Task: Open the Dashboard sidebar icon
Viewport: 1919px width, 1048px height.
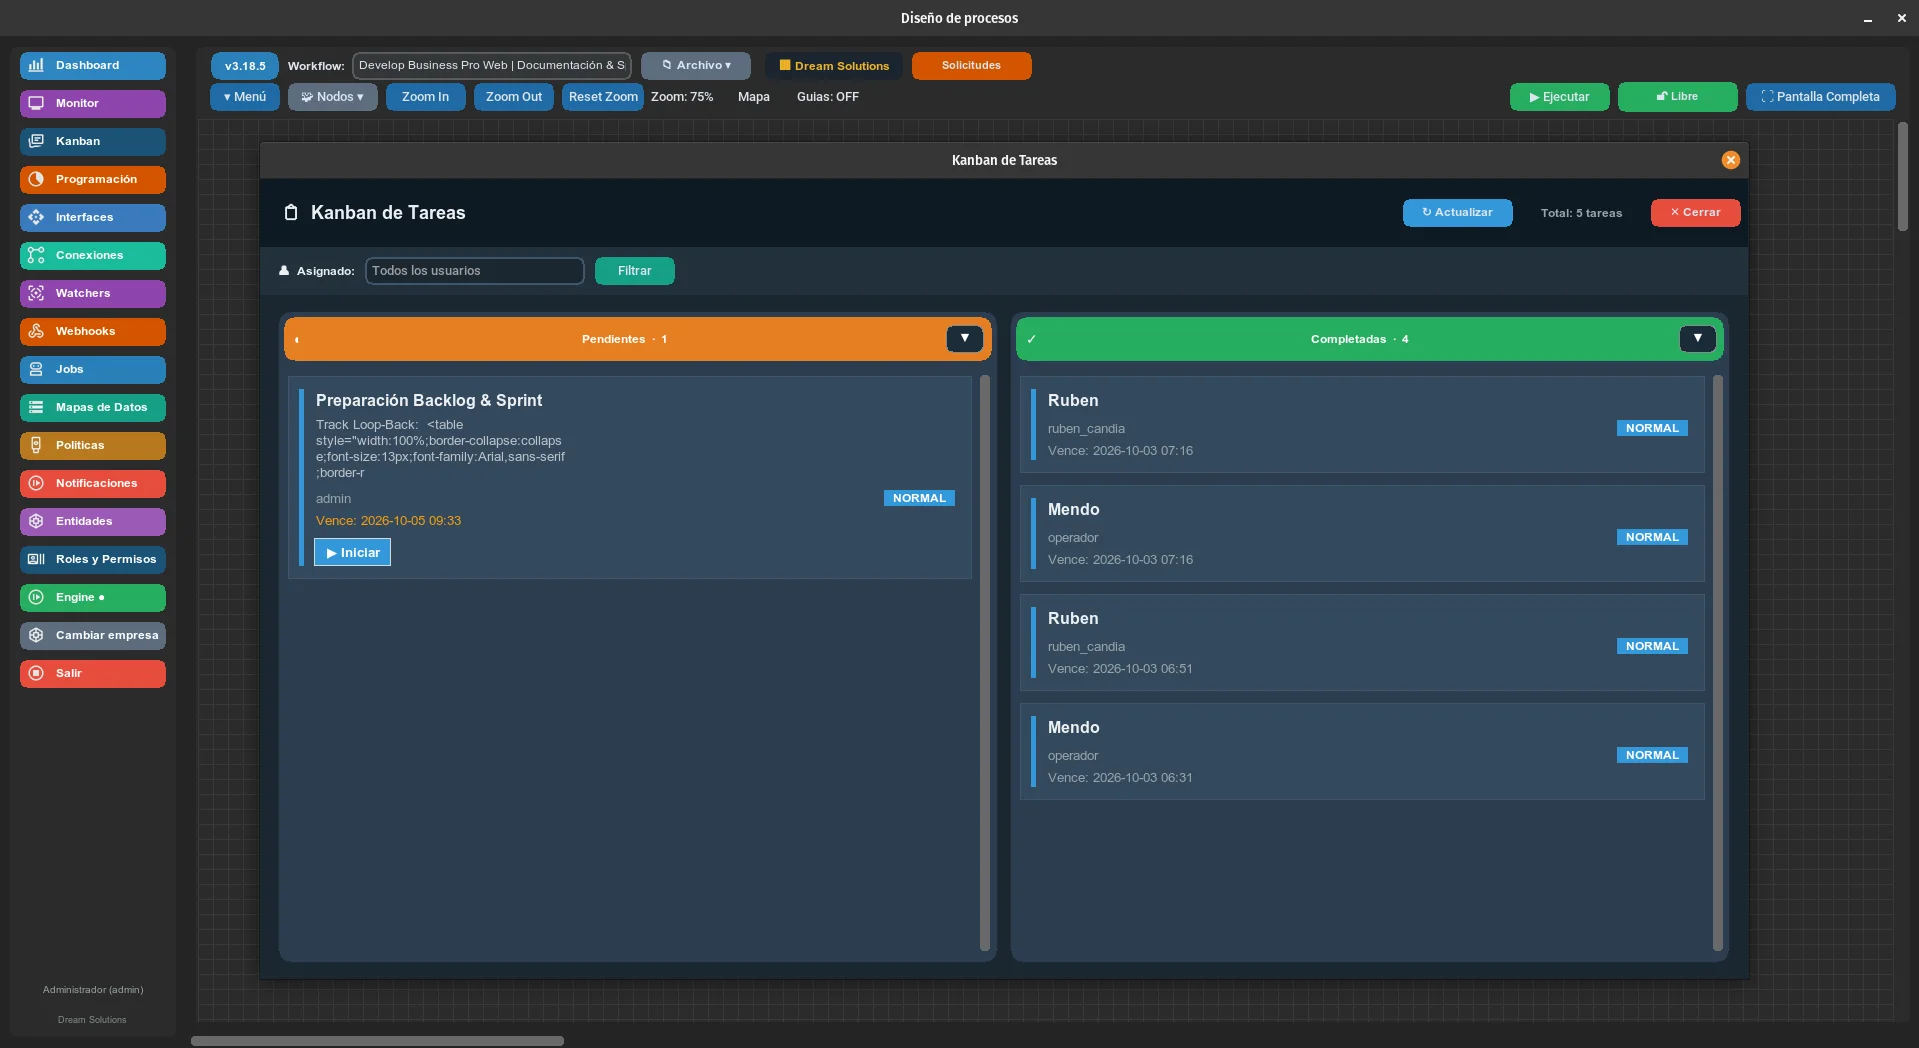Action: 36,66
